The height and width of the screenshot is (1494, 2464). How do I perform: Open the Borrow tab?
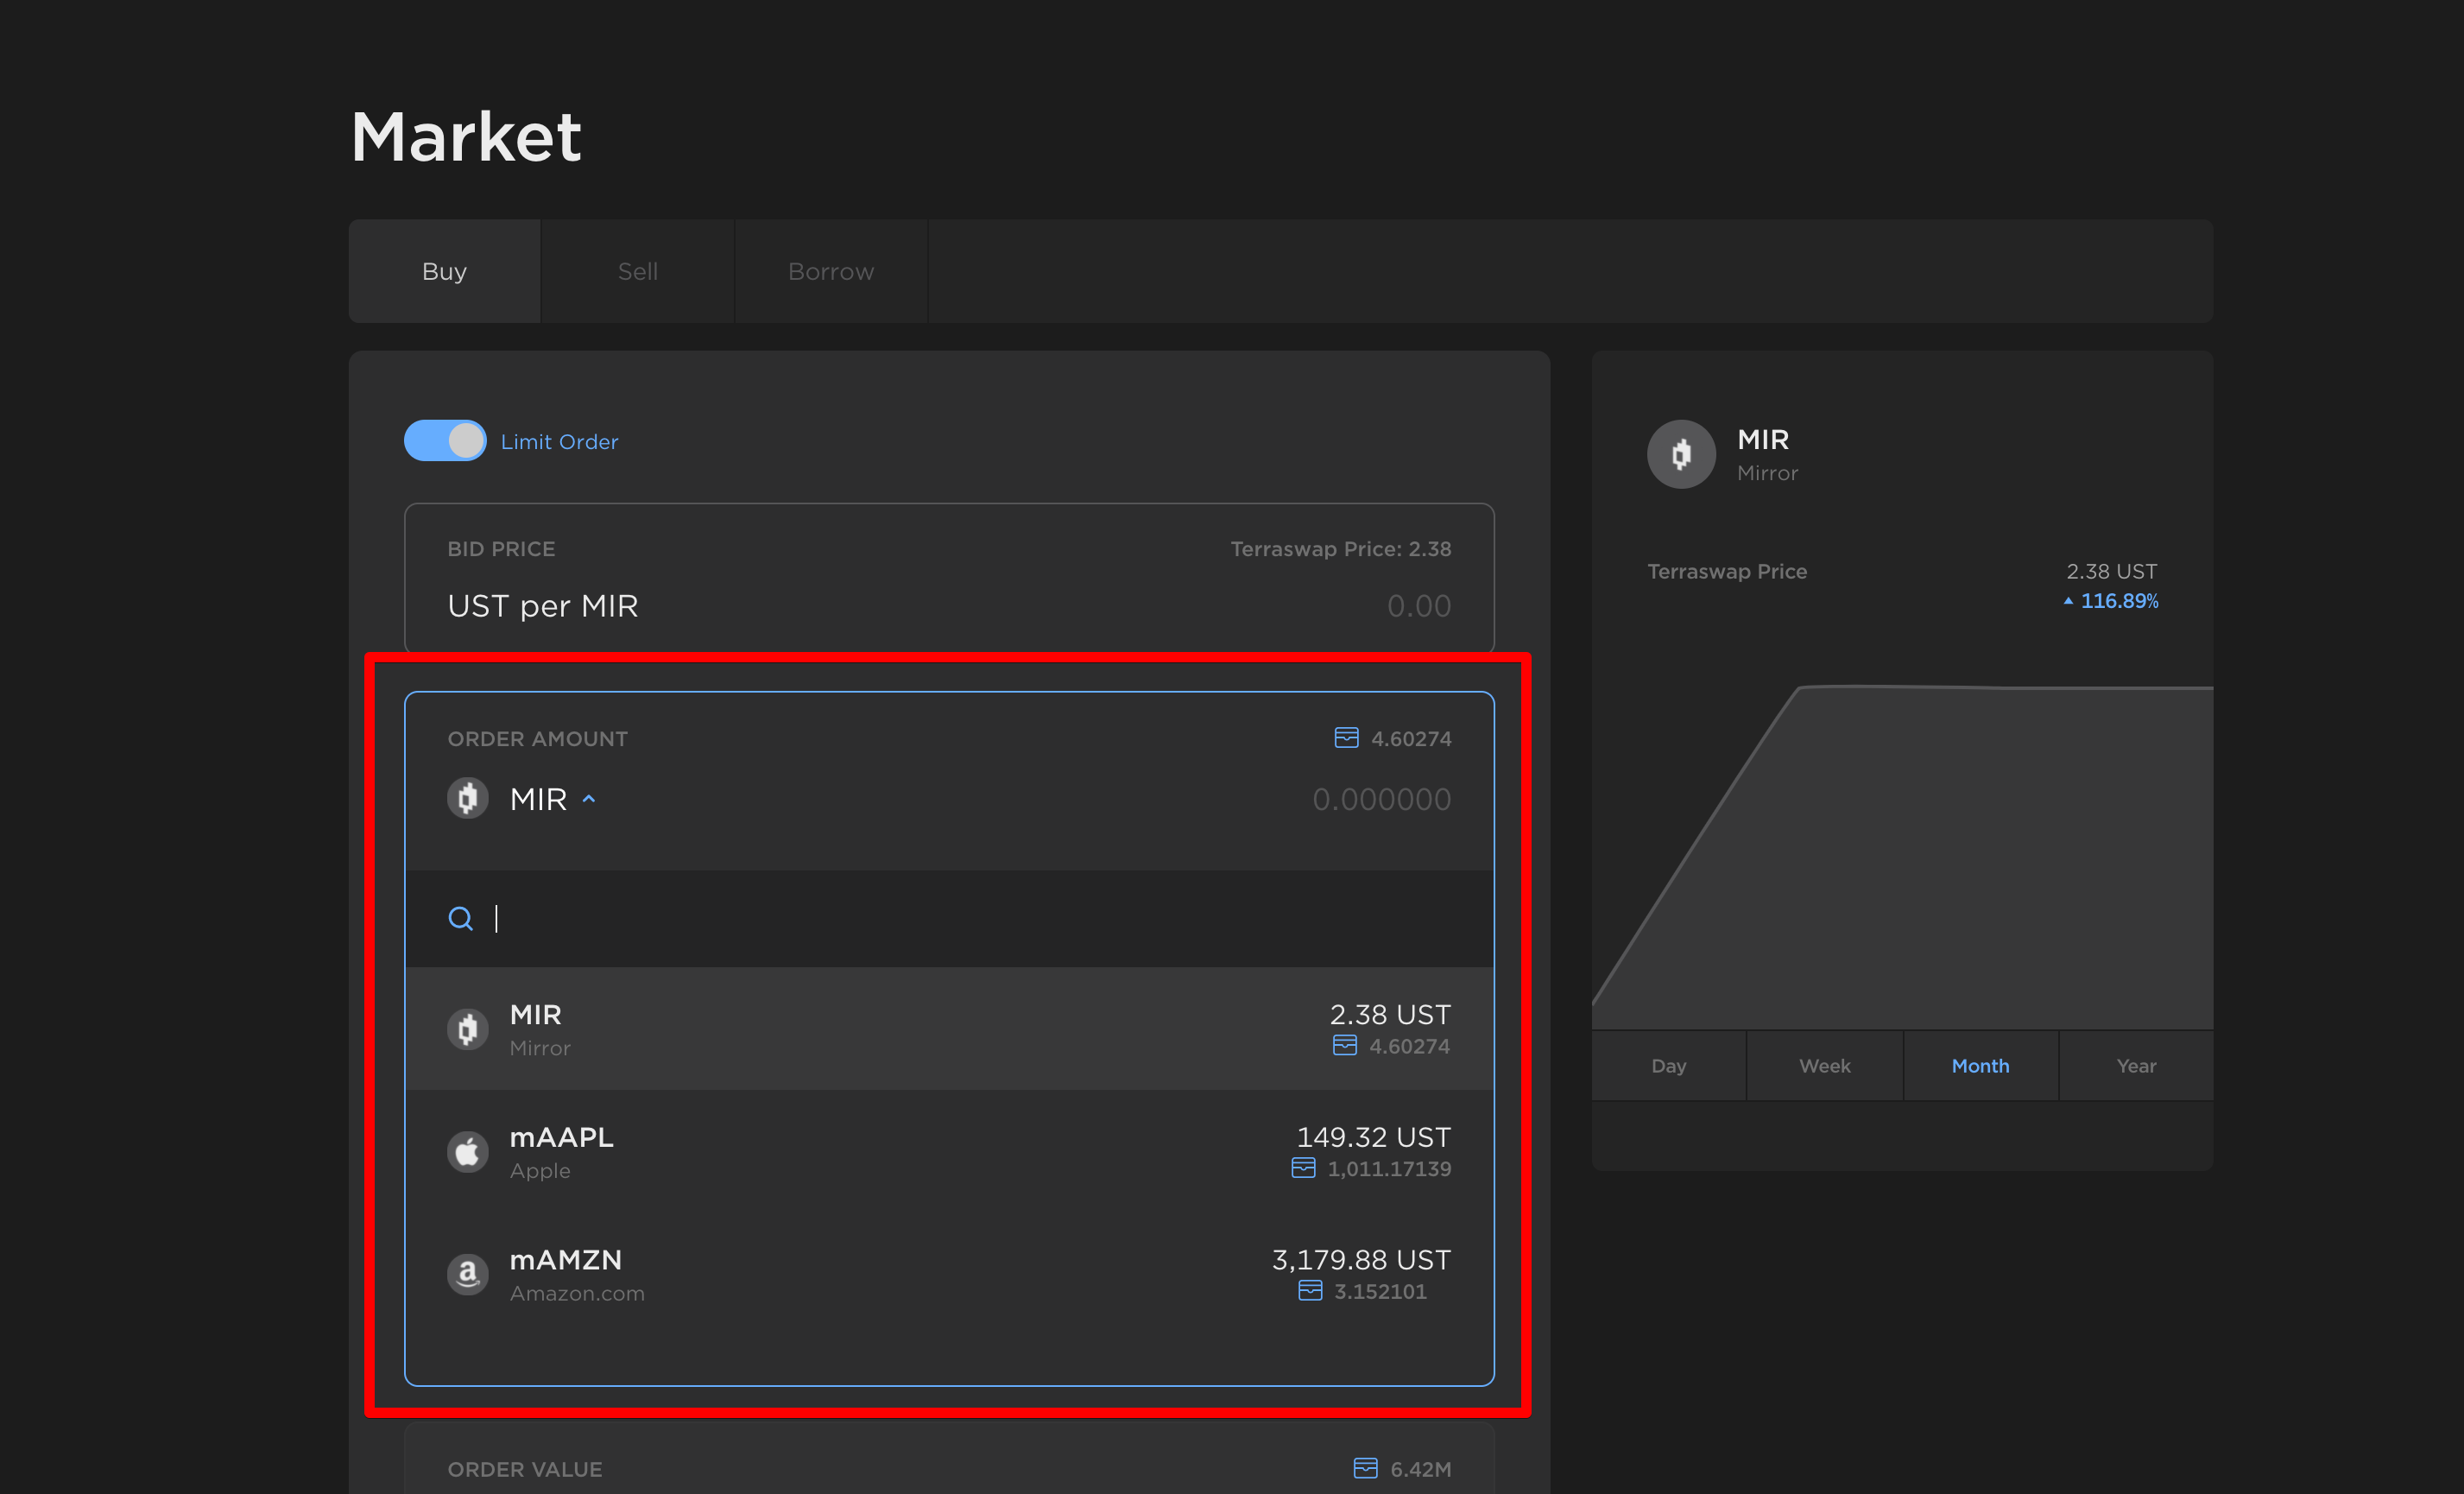pyautogui.click(x=830, y=271)
